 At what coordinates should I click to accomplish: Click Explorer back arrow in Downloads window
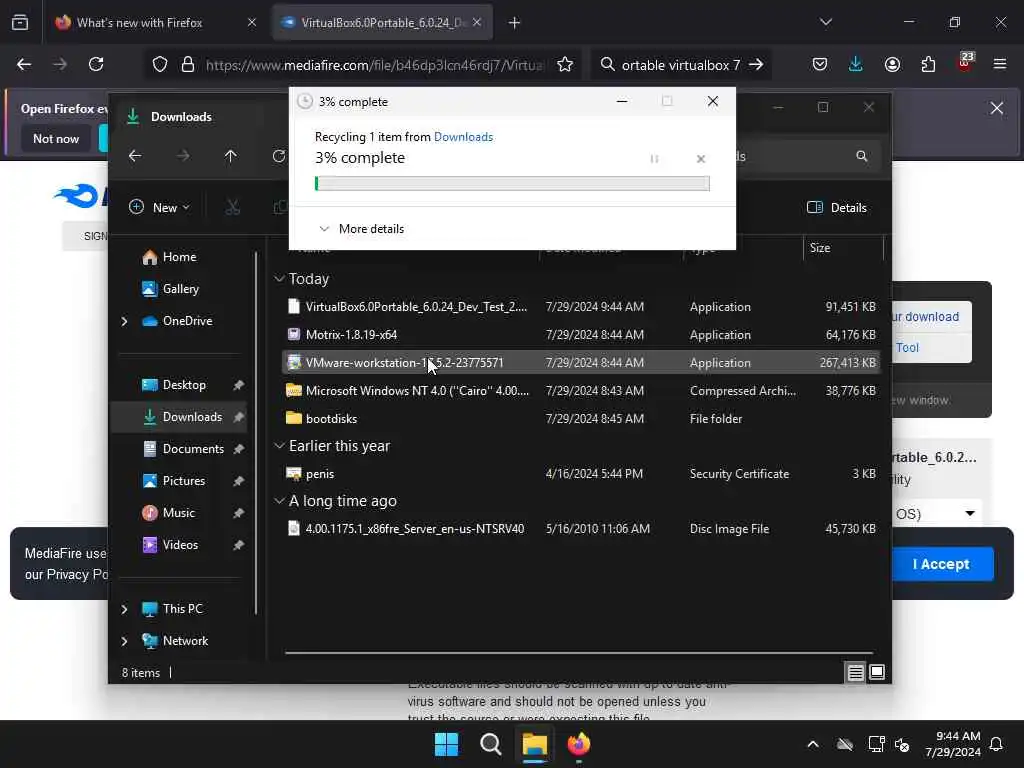tap(135, 156)
